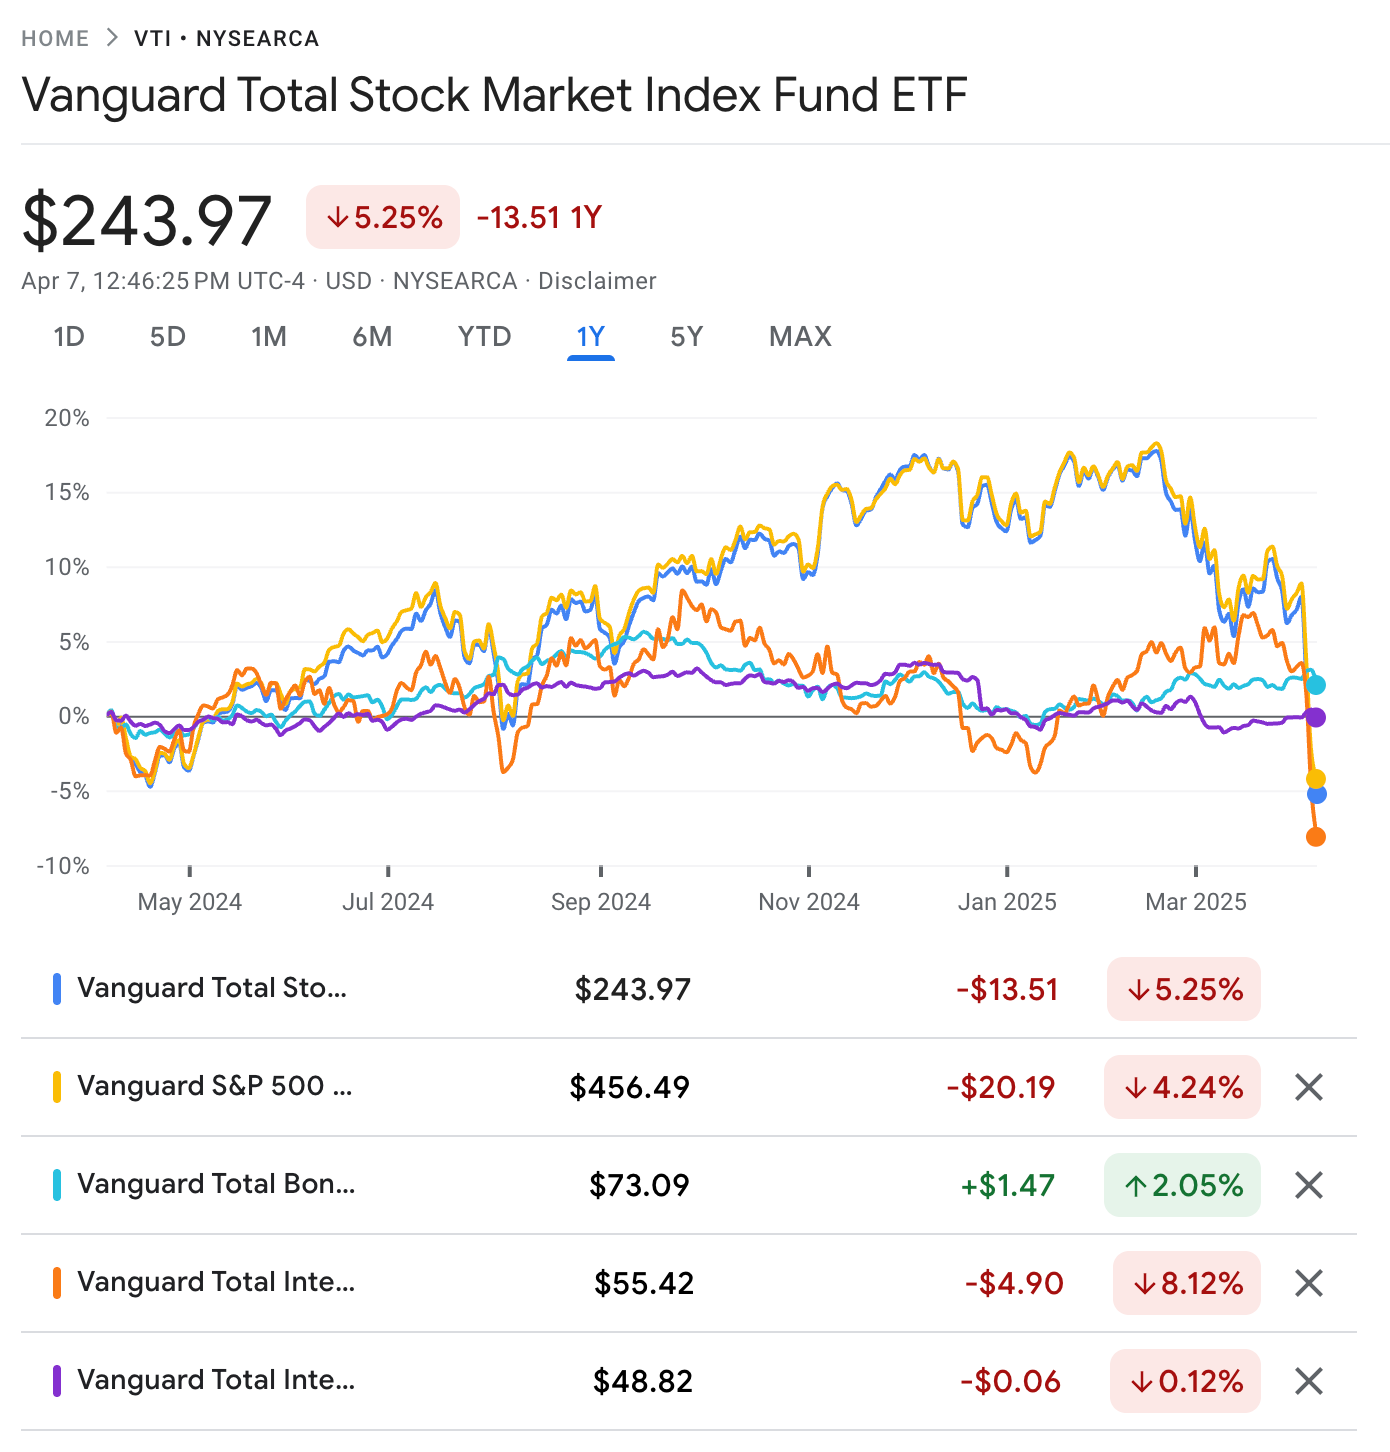Click the blue Vanguard Total Stock color swatch
The image size is (1390, 1452).
click(57, 989)
